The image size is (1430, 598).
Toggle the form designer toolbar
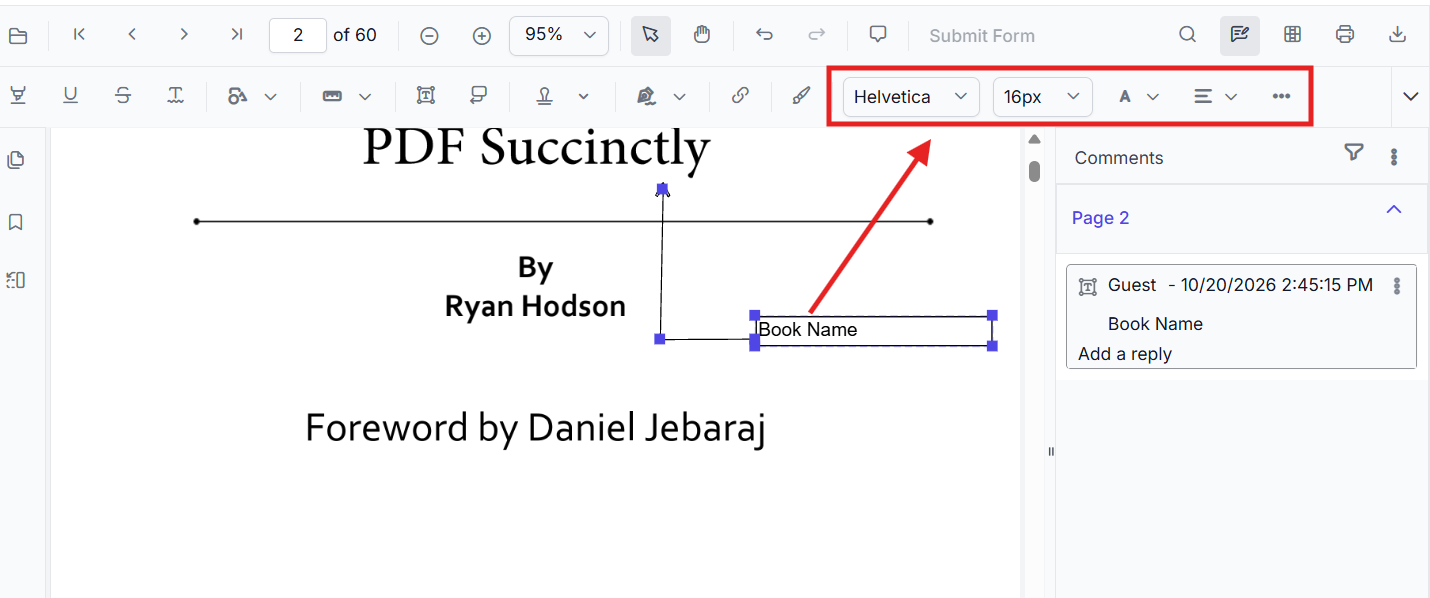pos(1292,35)
